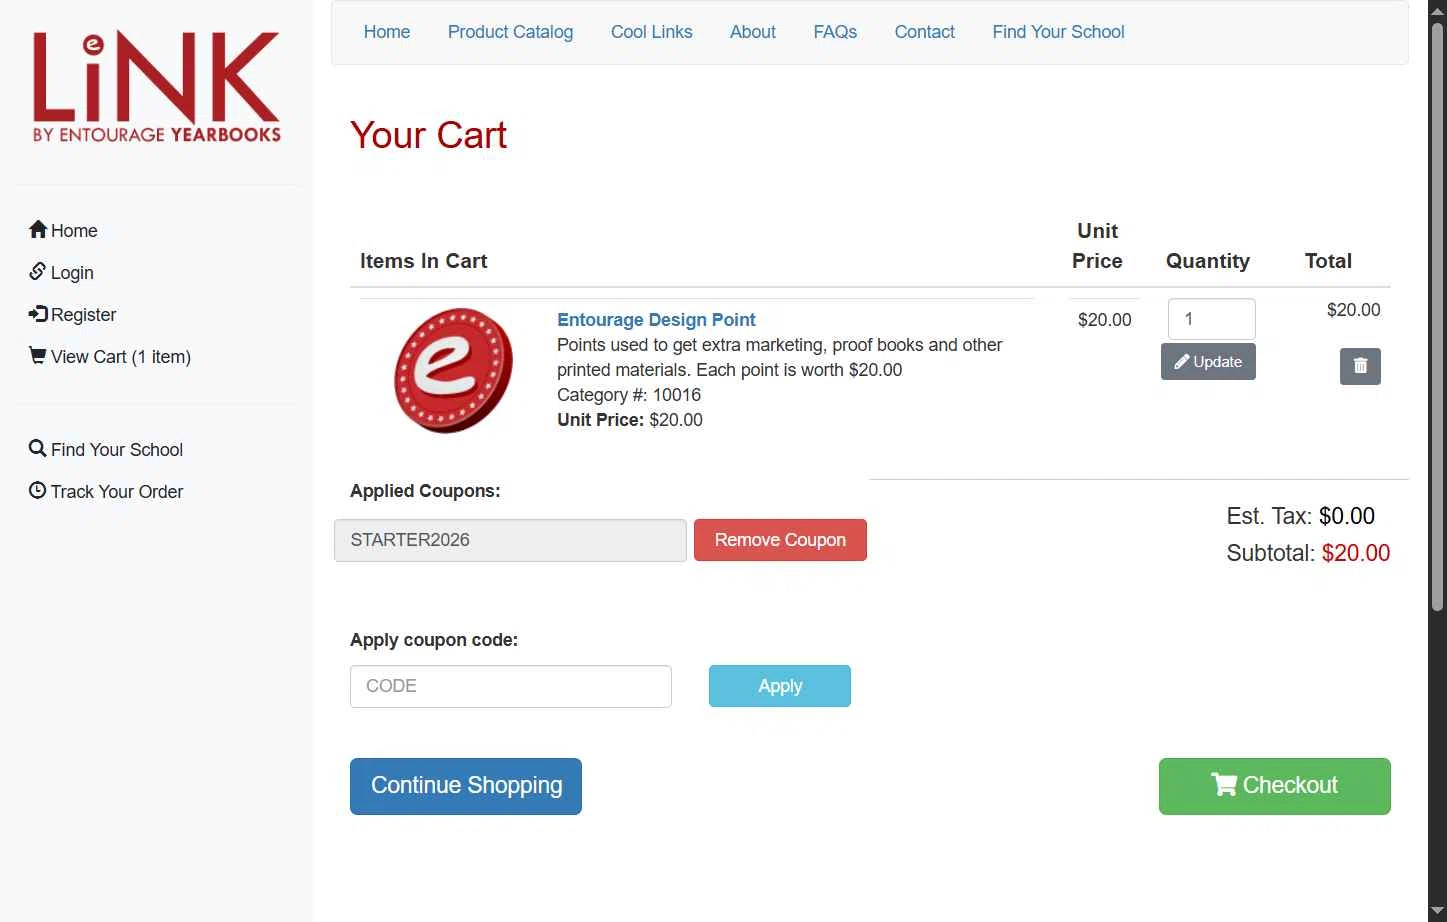Open Home in the top navigation bar
The height and width of the screenshot is (922, 1447).
pyautogui.click(x=387, y=32)
